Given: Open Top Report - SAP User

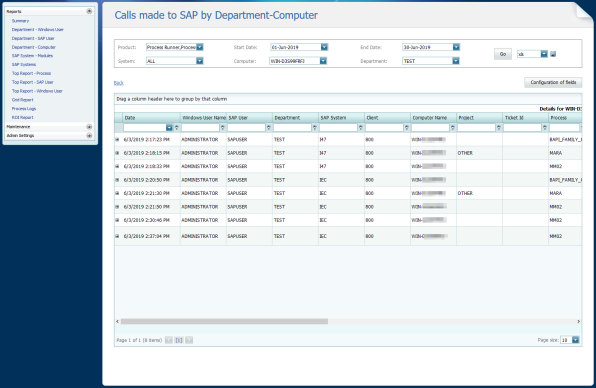Looking at the screenshot, I should click(x=33, y=82).
